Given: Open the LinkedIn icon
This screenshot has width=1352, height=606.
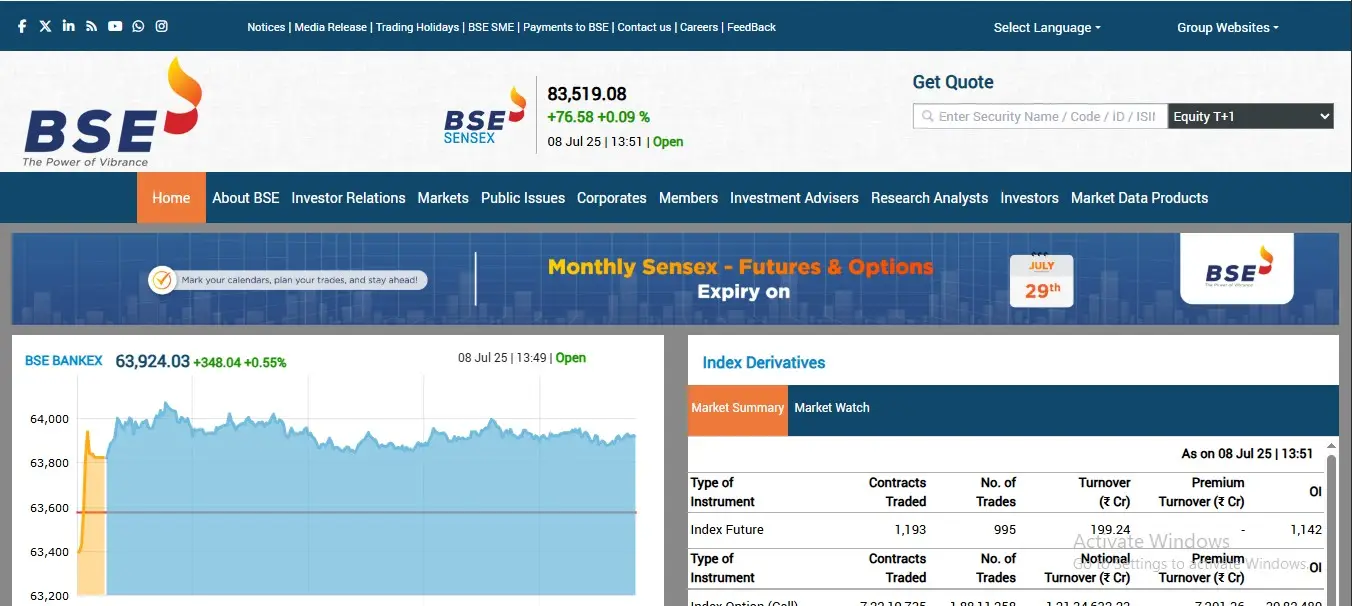Looking at the screenshot, I should tap(67, 25).
